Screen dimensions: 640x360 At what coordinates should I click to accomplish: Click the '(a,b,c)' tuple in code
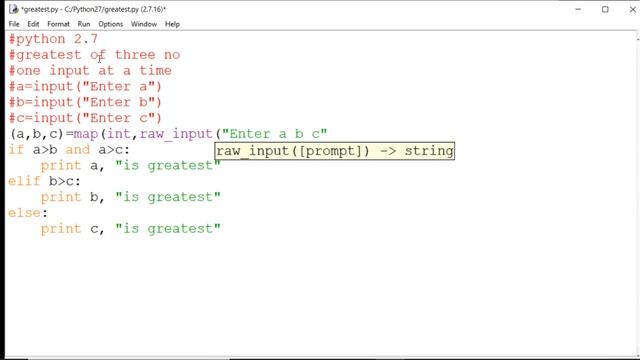(37, 134)
